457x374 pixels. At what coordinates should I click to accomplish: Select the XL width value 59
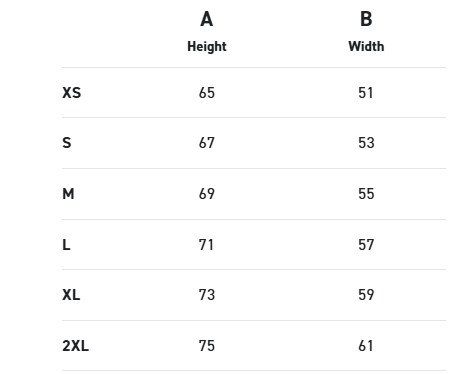pyautogui.click(x=366, y=295)
